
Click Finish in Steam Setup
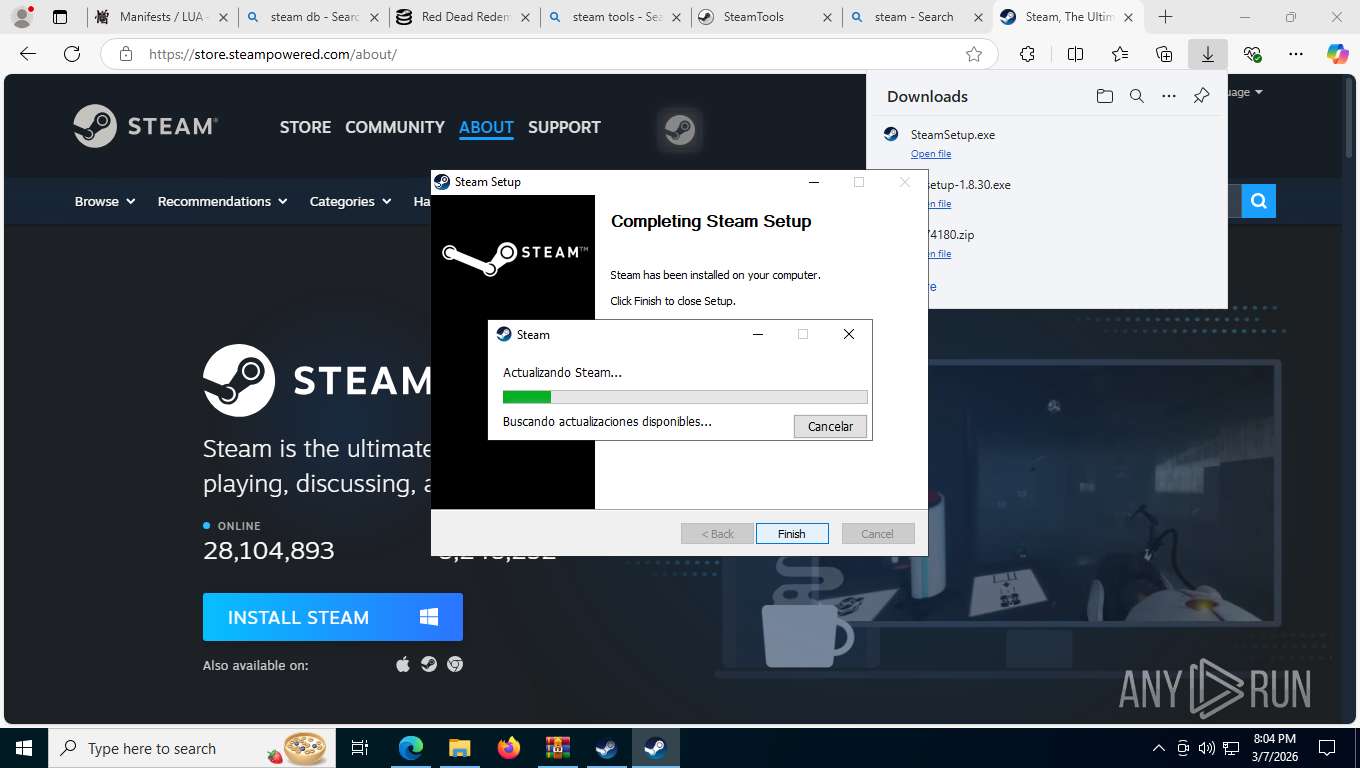point(792,534)
